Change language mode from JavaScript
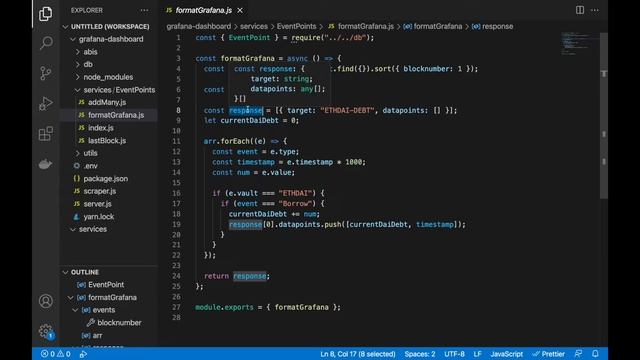This screenshot has width=640, height=360. pos(507,354)
